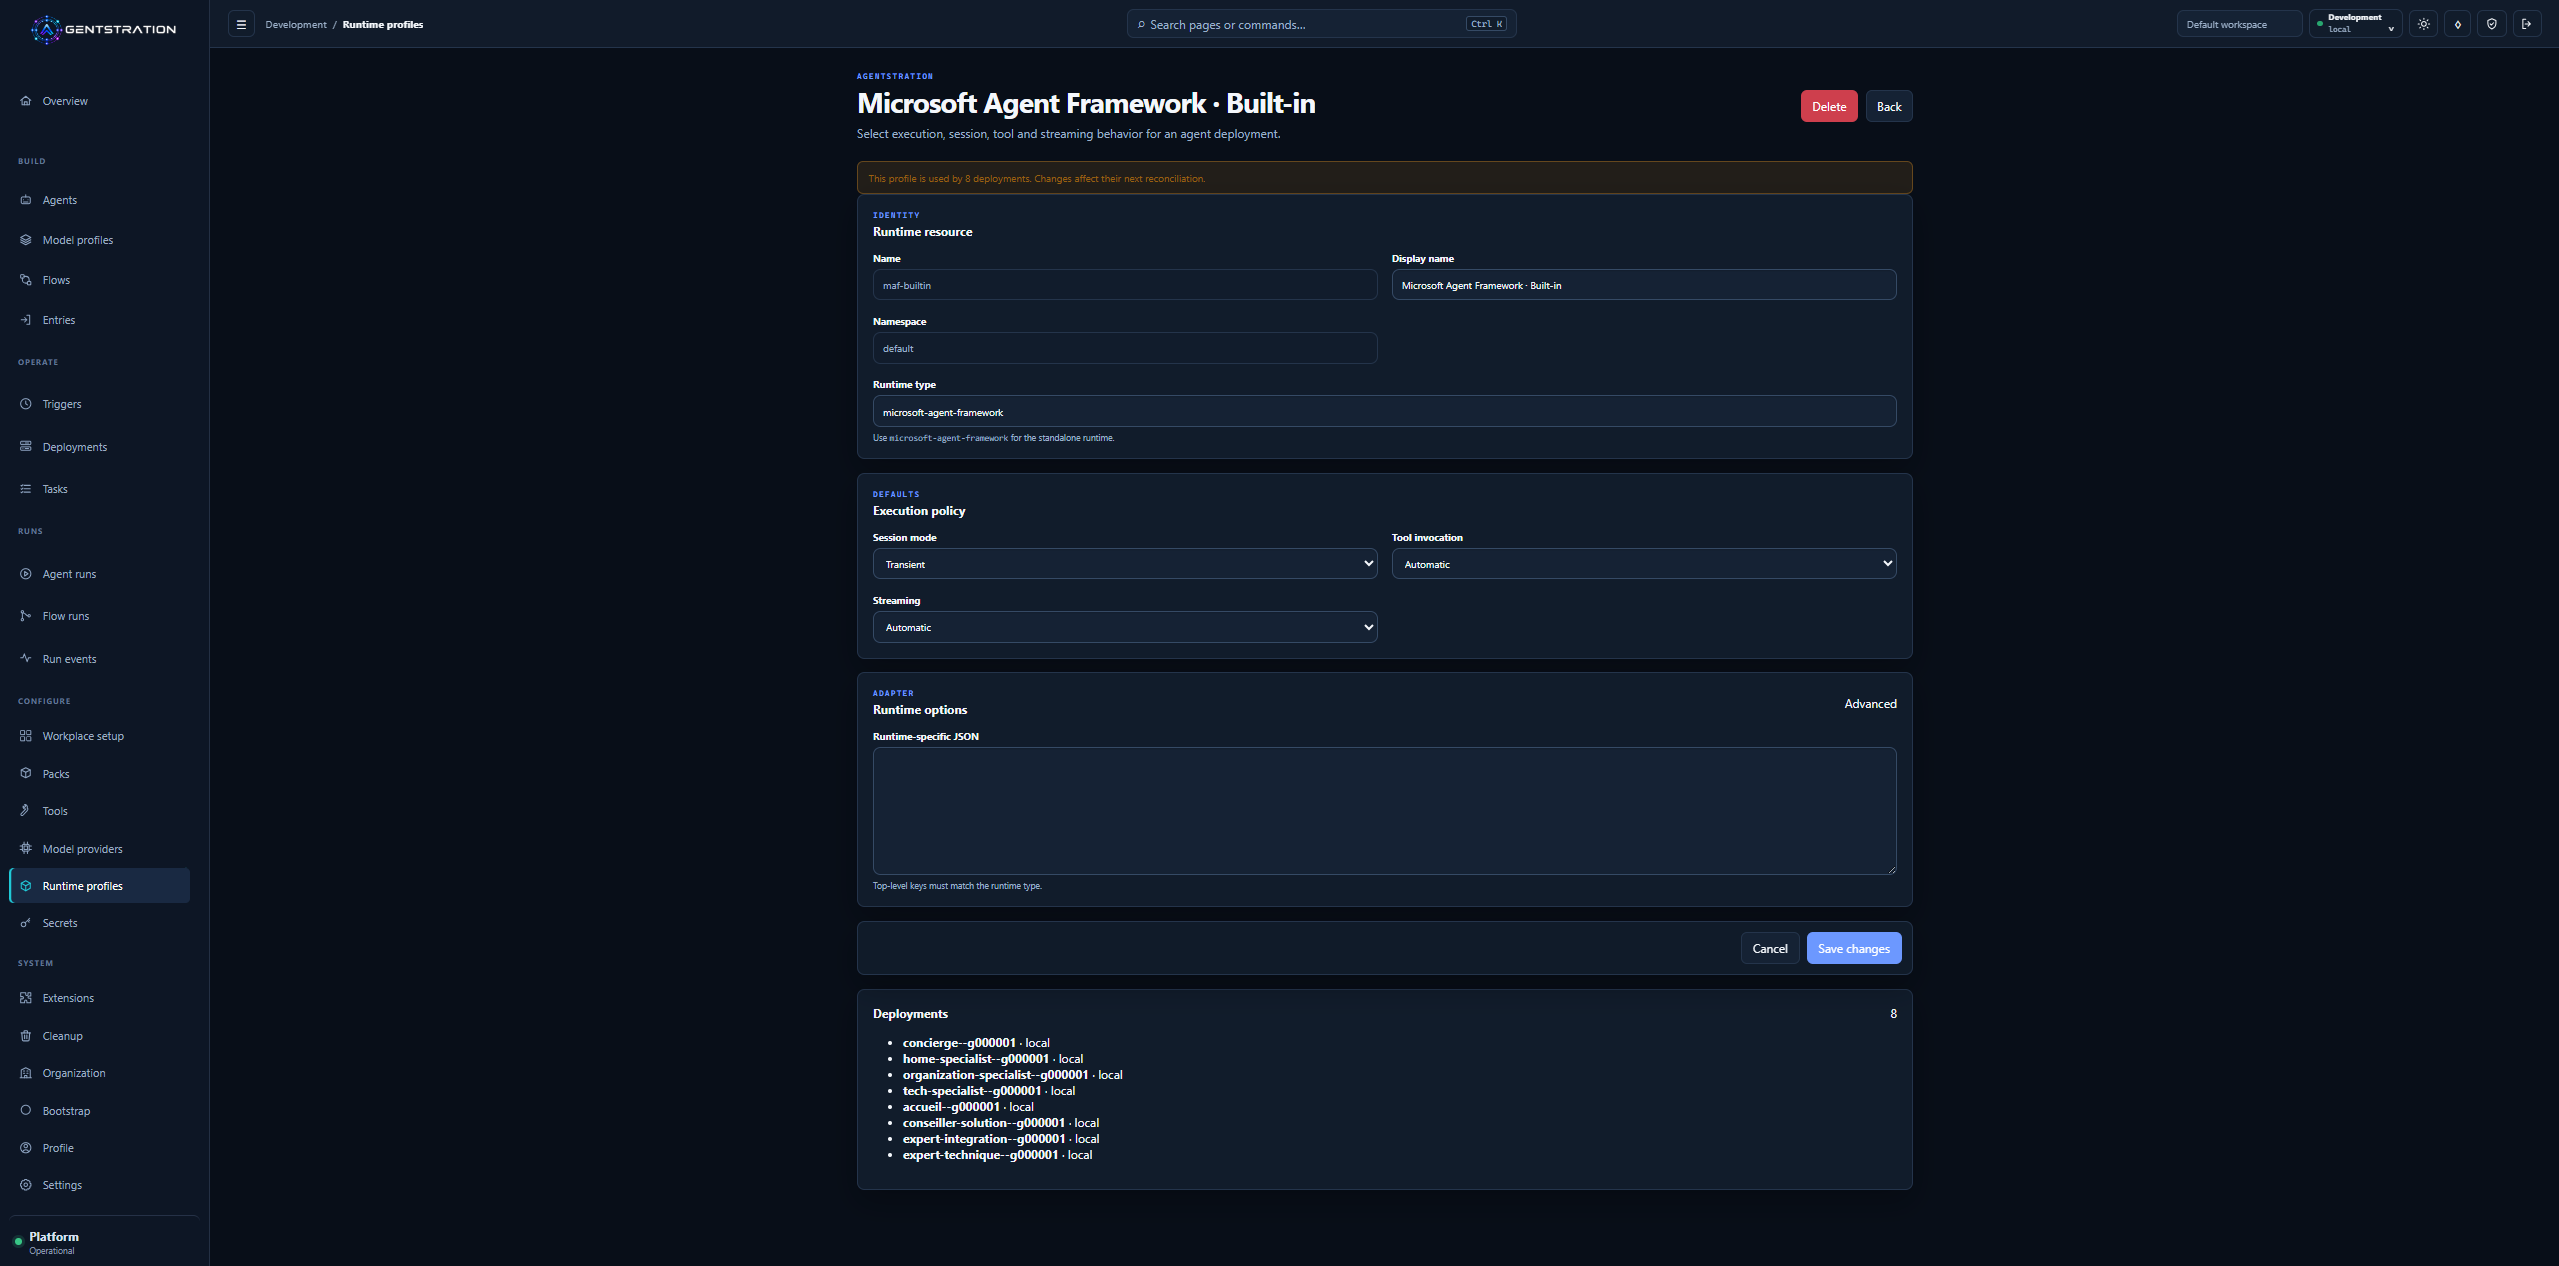Click the Development breadcrumb link
This screenshot has height=1266, width=2559.
tap(296, 24)
